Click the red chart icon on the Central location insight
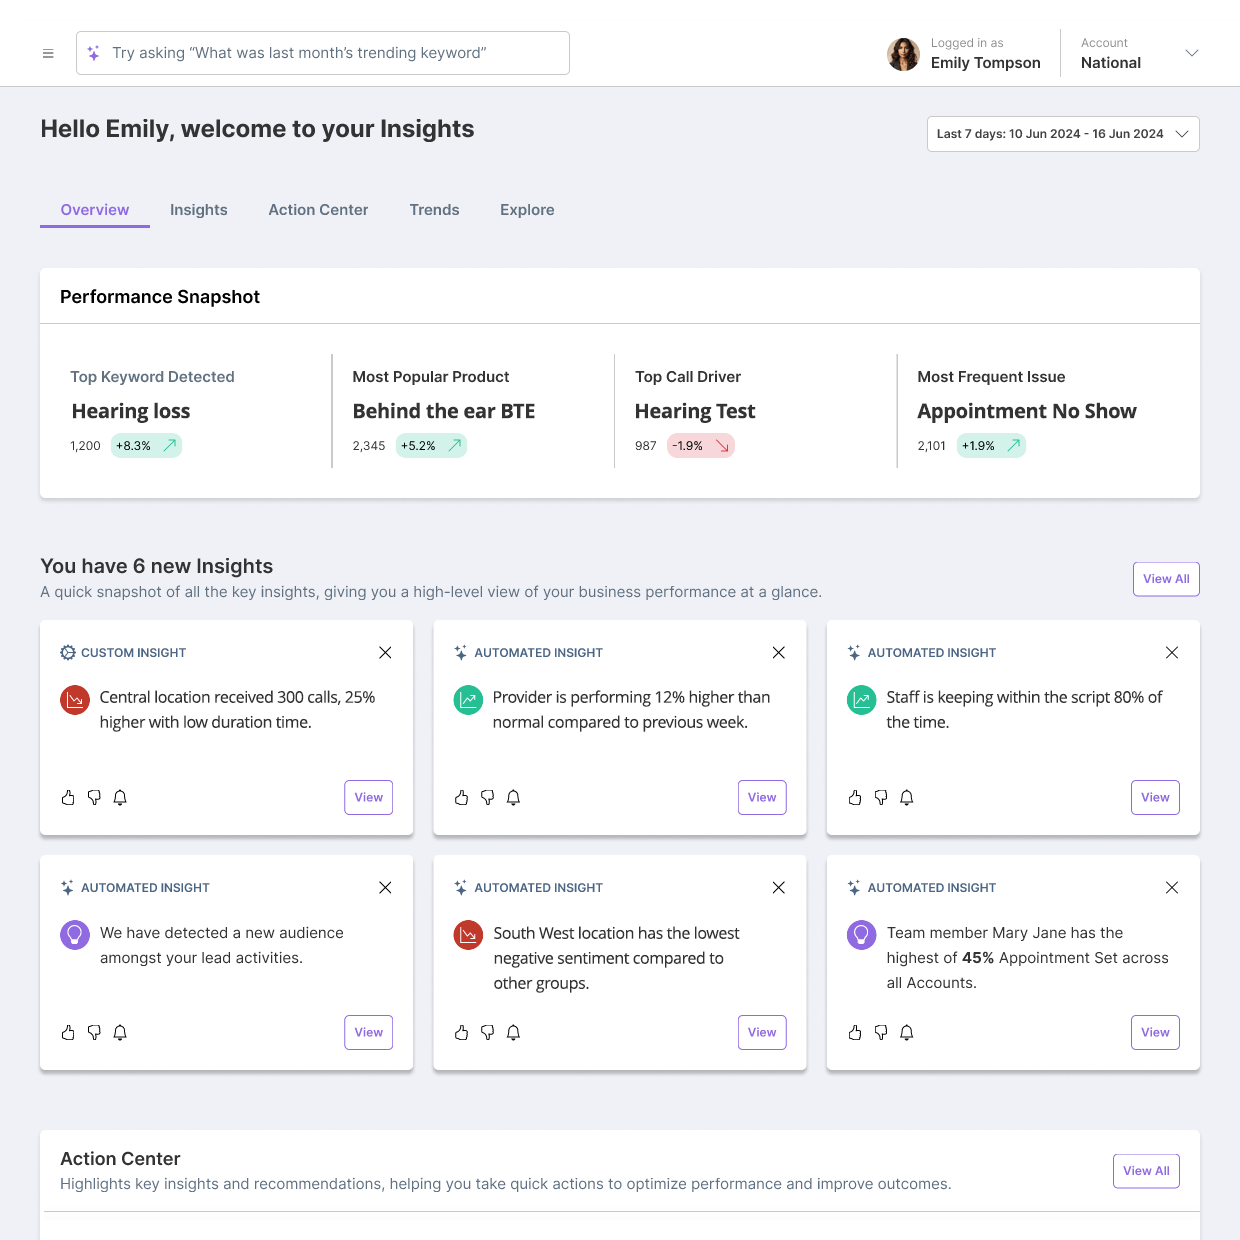 pos(74,700)
